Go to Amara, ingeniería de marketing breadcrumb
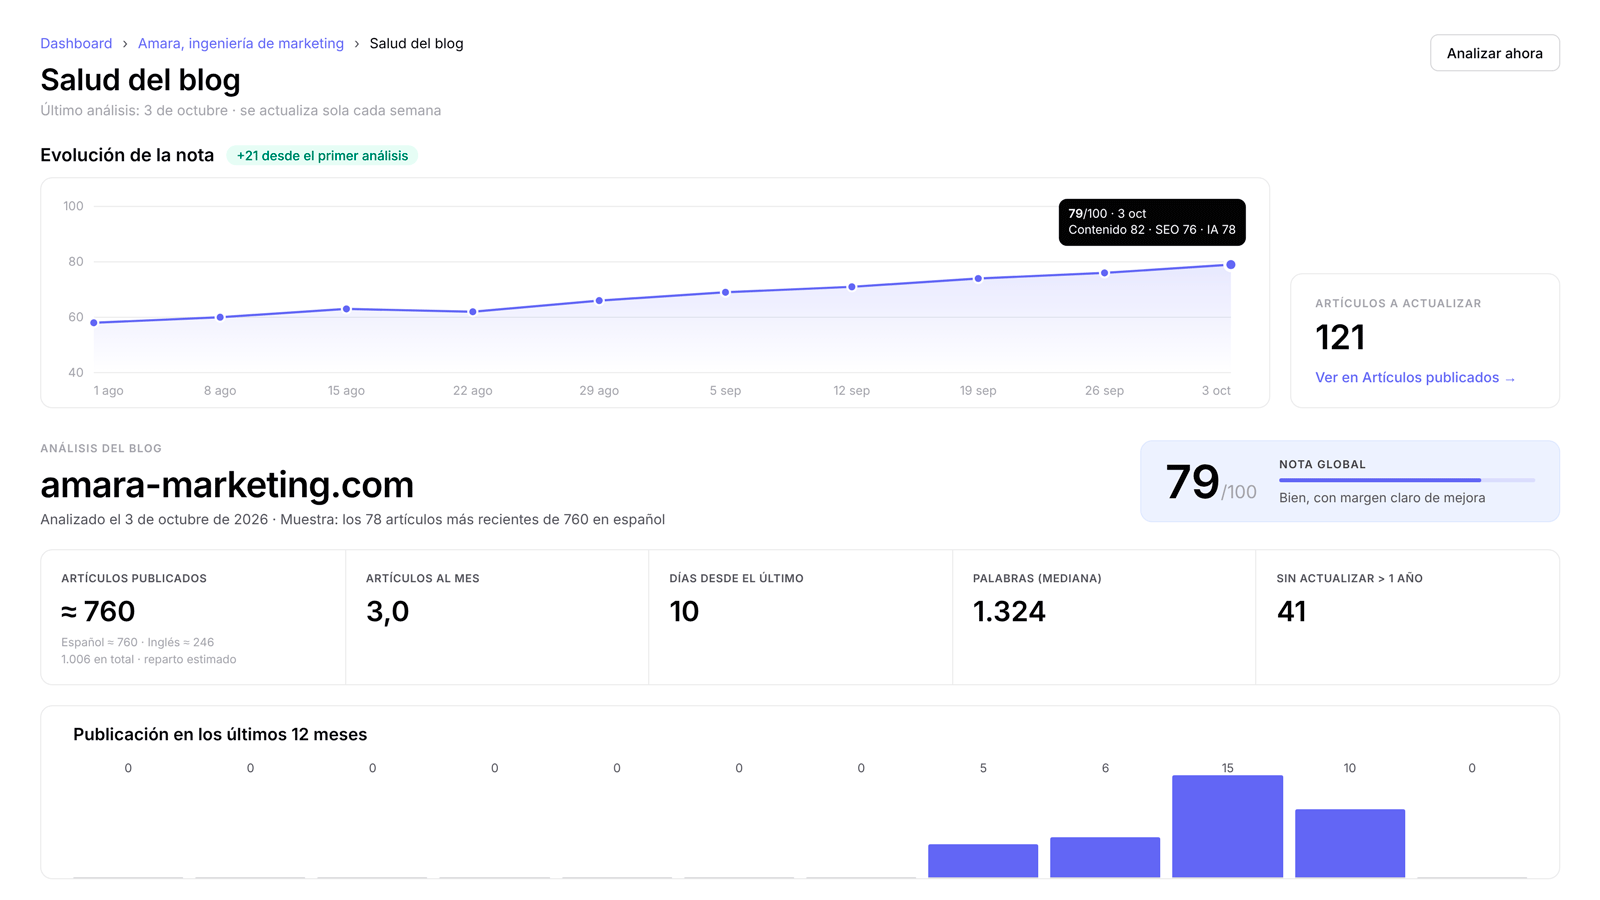 point(241,43)
